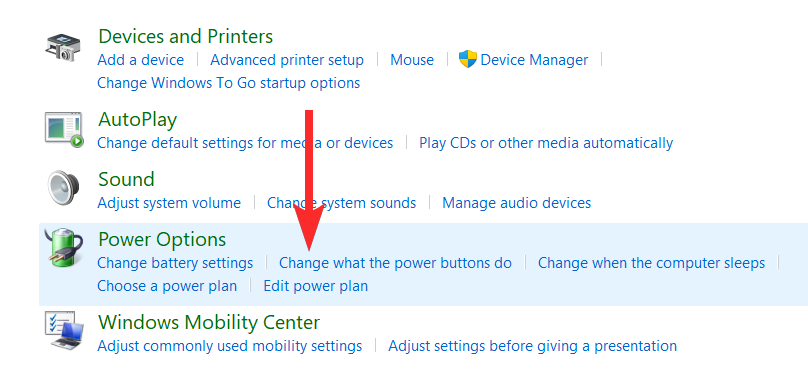Open Adjust settings before giving a presentation
Viewport: 808px width, 390px height.
(x=532, y=346)
